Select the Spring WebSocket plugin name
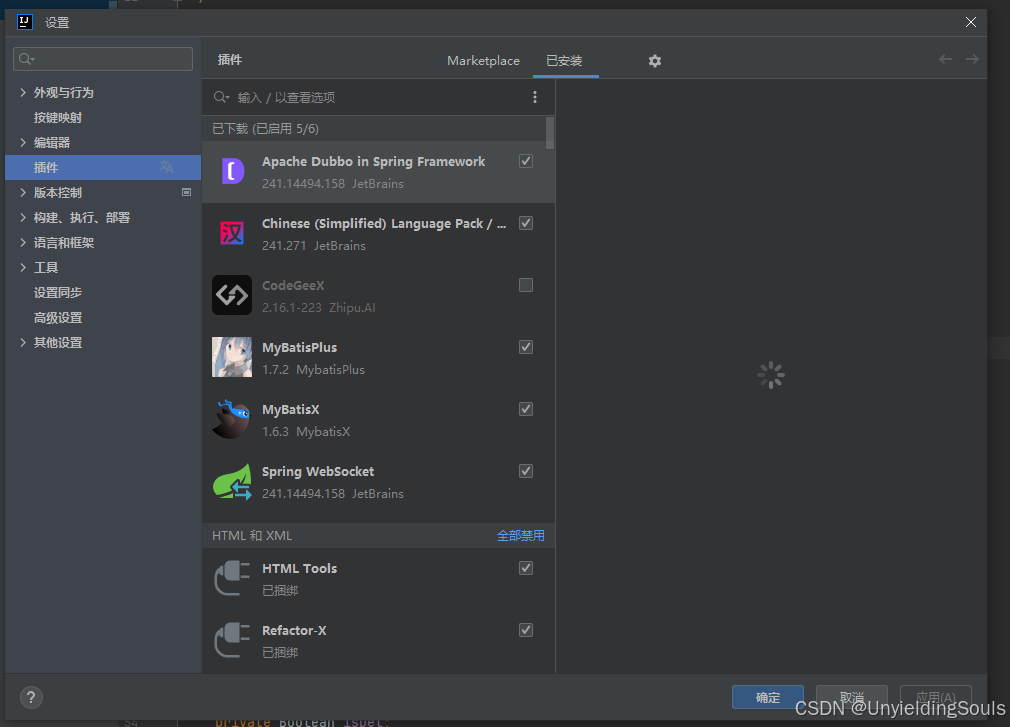 [318, 471]
